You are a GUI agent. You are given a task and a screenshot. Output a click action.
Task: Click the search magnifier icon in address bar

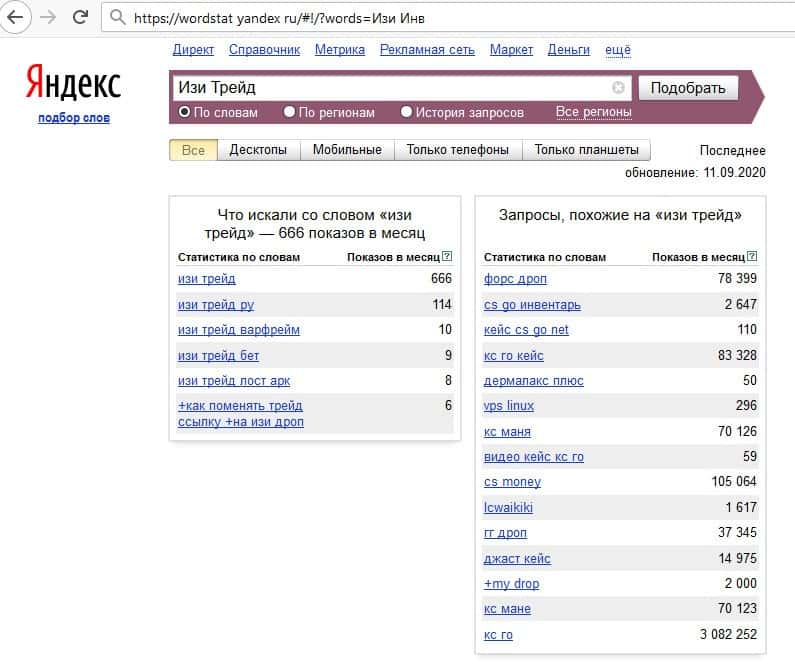(118, 18)
